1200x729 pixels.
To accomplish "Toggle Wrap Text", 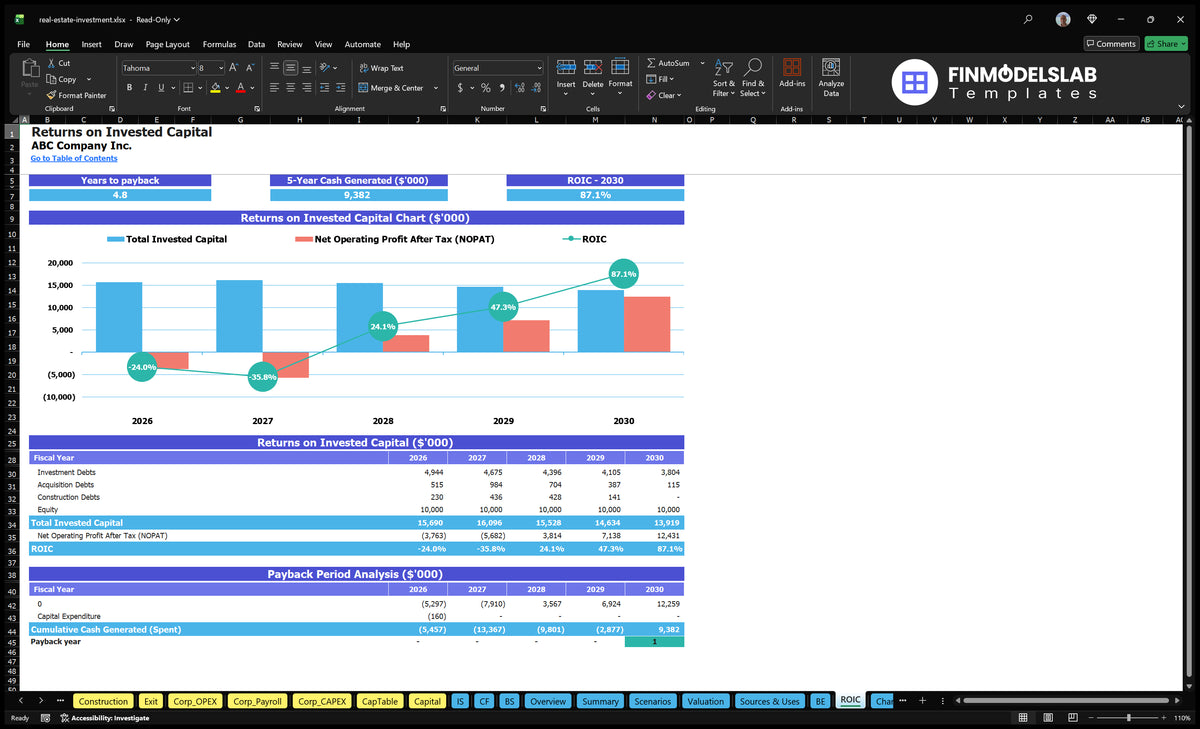I will [x=381, y=68].
